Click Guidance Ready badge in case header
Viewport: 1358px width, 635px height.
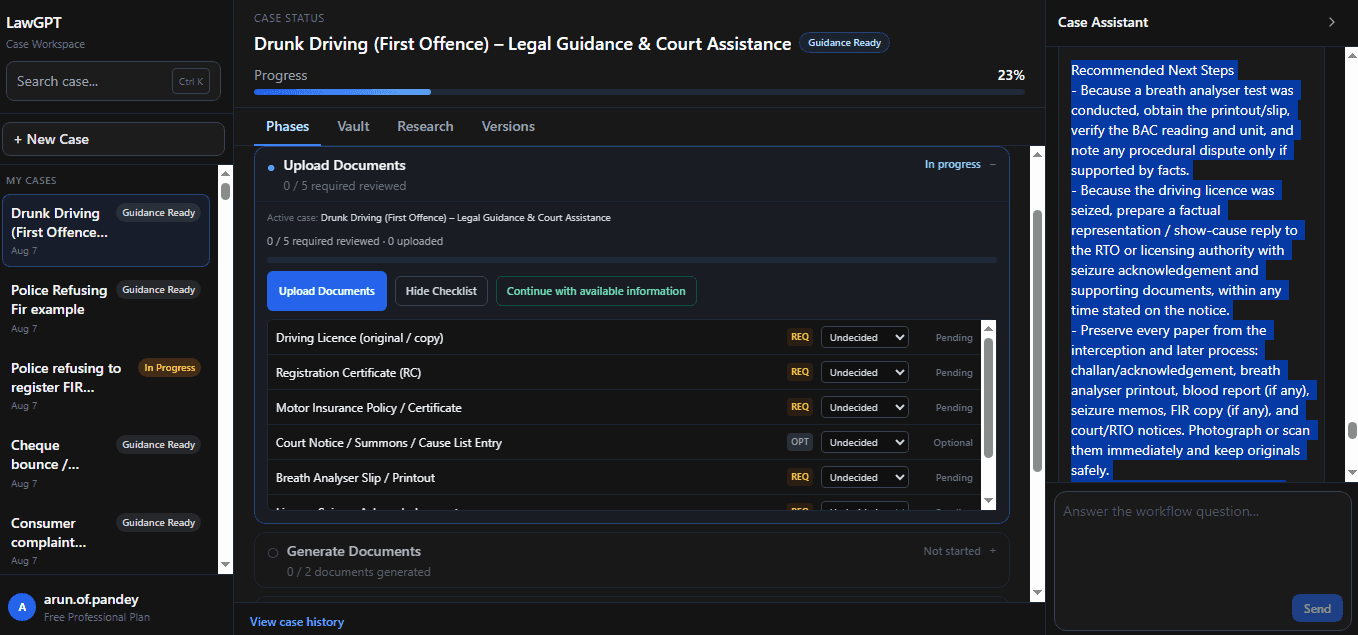point(844,43)
